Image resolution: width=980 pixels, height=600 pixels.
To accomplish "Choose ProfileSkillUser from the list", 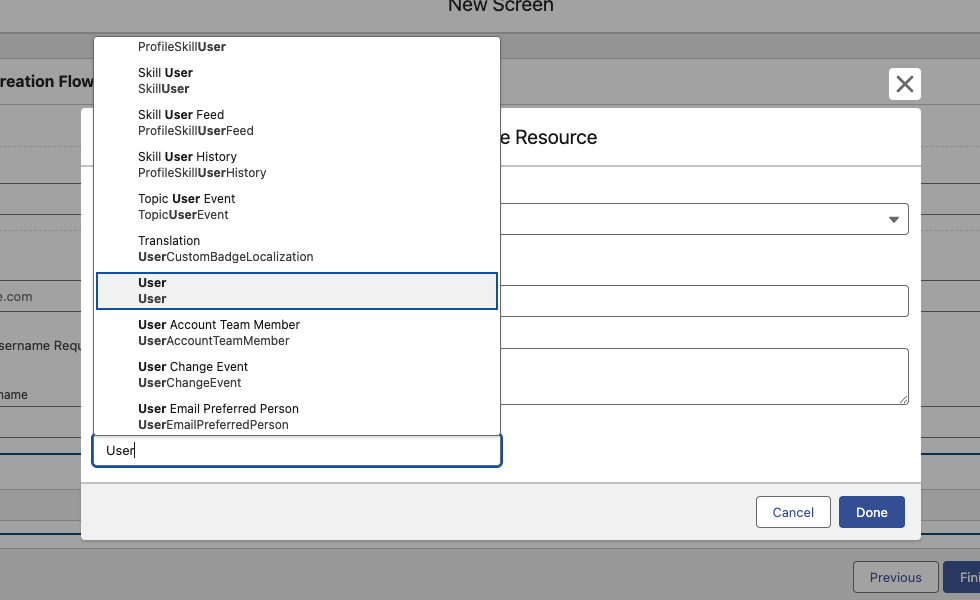I will tap(296, 47).
